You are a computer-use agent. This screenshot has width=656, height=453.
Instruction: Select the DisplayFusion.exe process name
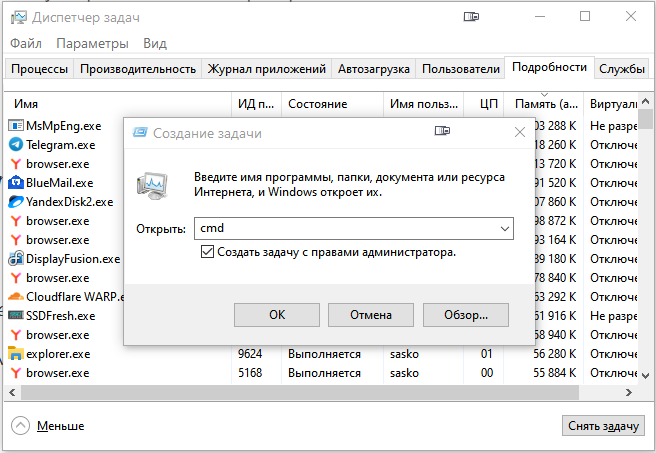coord(73,259)
